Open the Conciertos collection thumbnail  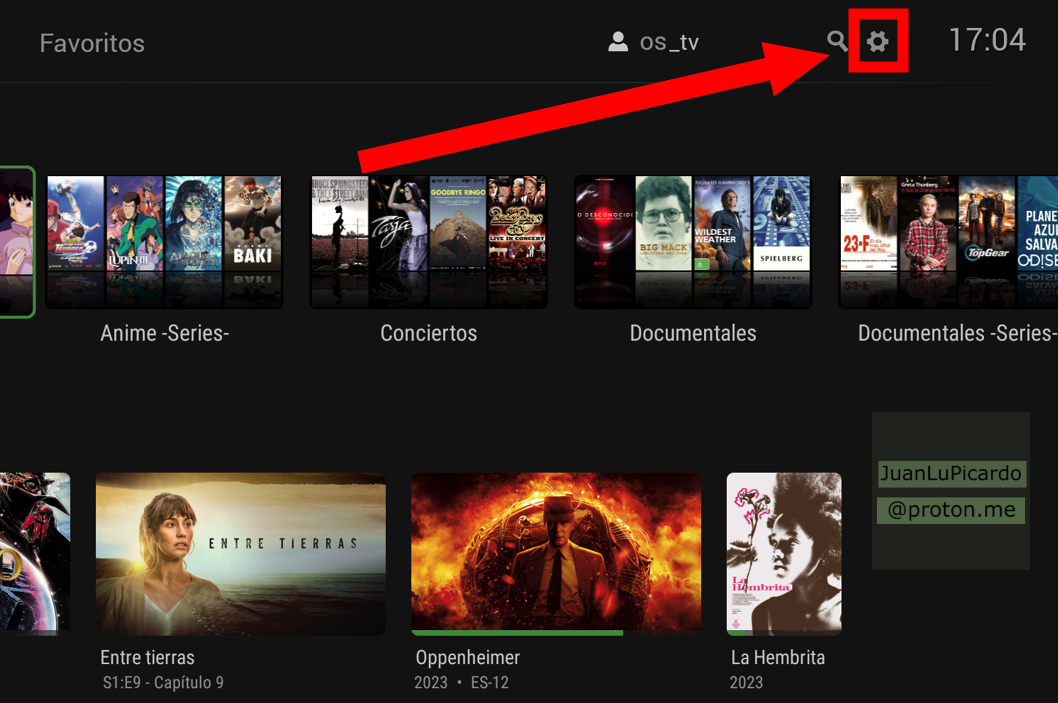[428, 240]
